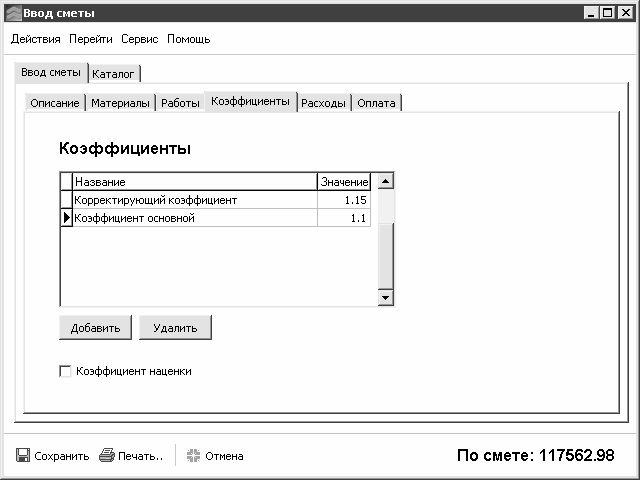
Task: Click the Печать.. label to print
Action: (140, 456)
